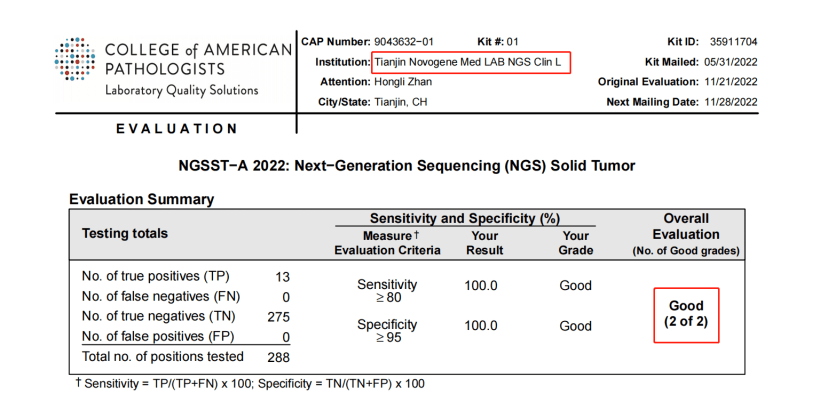The image size is (813, 411).
Task: Select the Sensitivity and Specificity (%) column header
Action: 464,218
